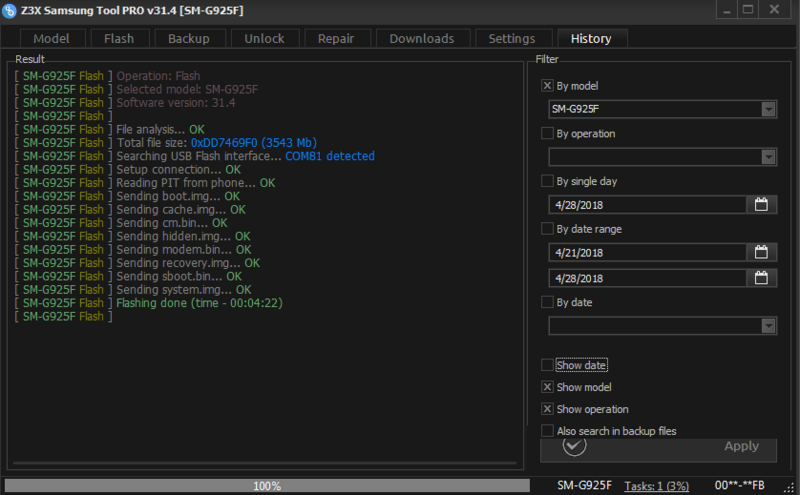Open the Backup tab
Viewport: 800px width, 495px height.
189,39
